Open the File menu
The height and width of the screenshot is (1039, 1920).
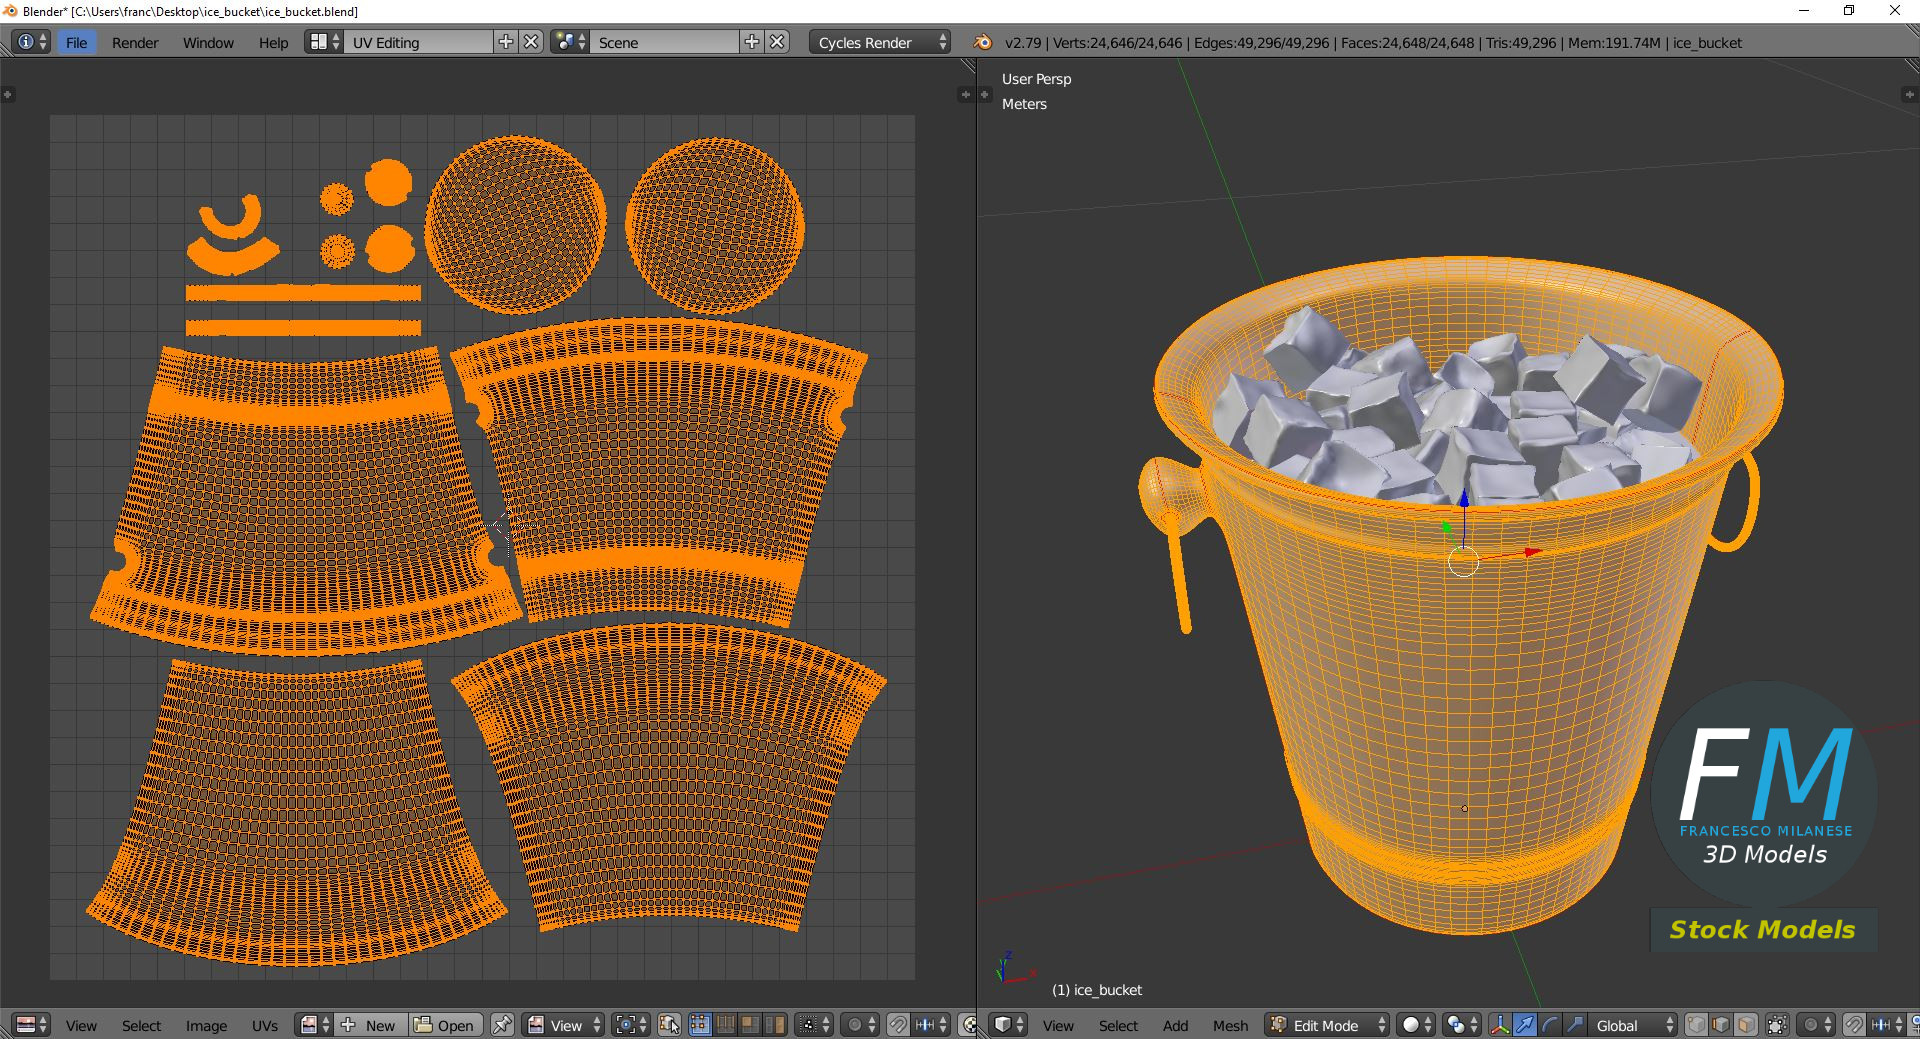[76, 42]
